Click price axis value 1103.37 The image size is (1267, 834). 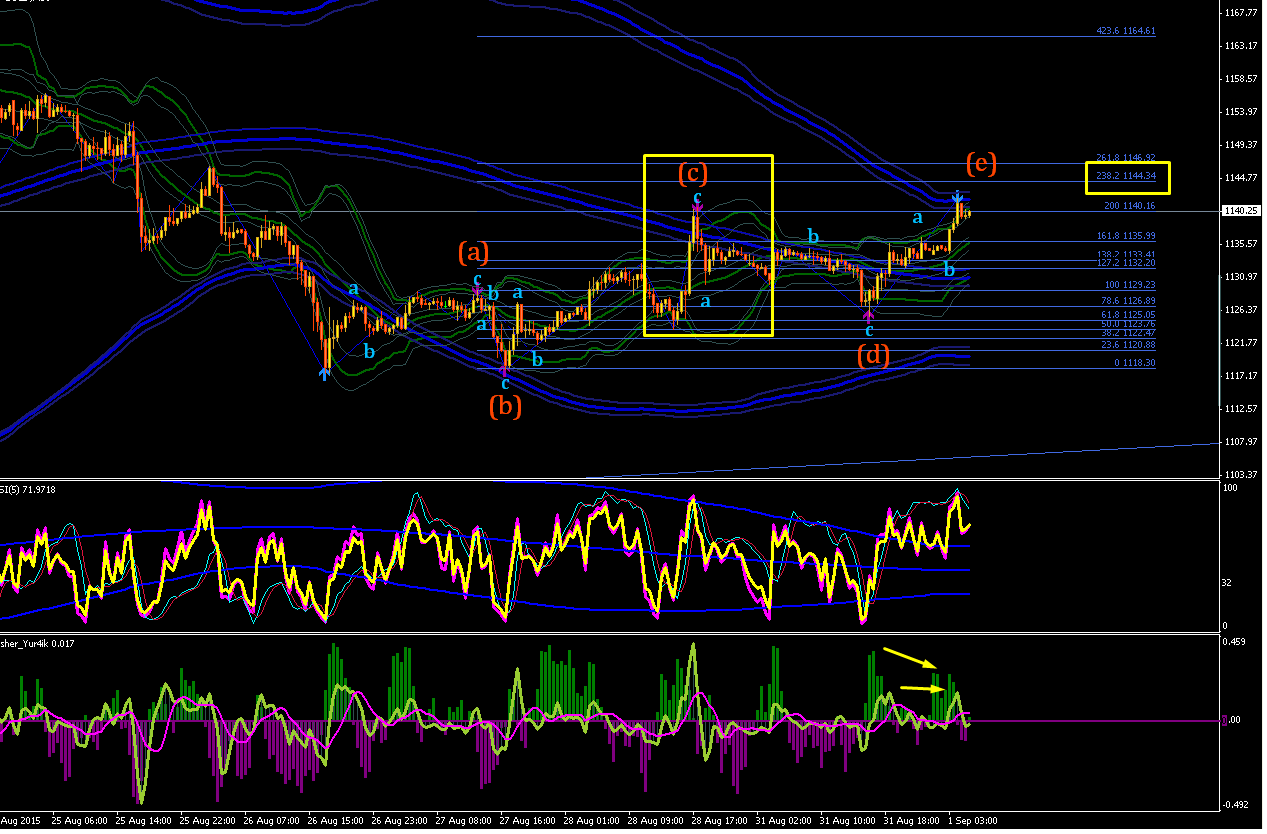[x=1242, y=475]
